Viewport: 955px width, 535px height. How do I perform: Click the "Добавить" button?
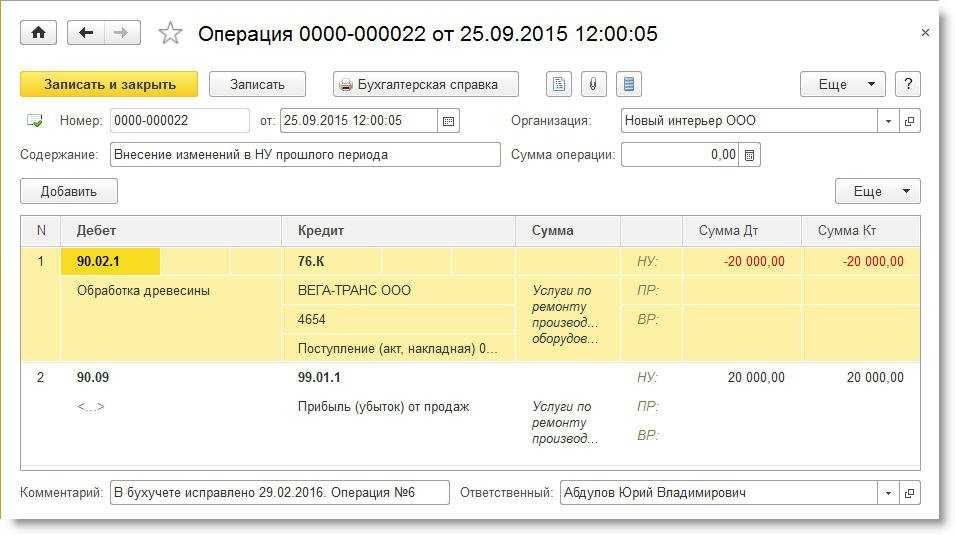[x=69, y=191]
